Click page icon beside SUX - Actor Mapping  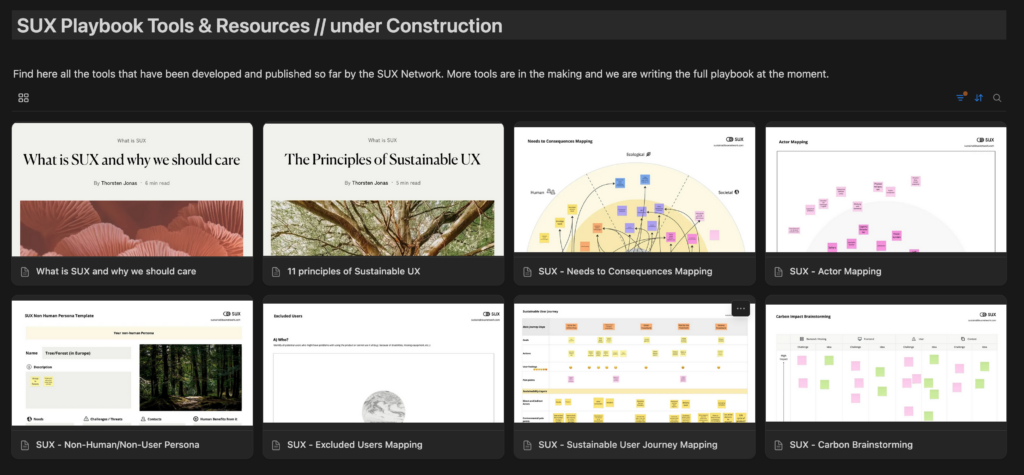pos(778,271)
